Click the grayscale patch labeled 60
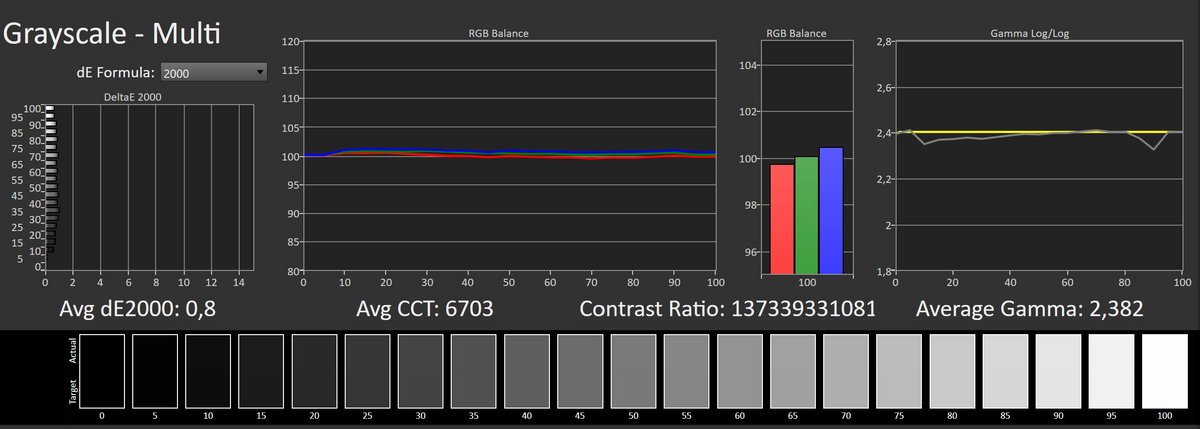The image size is (1200, 429). (x=740, y=369)
